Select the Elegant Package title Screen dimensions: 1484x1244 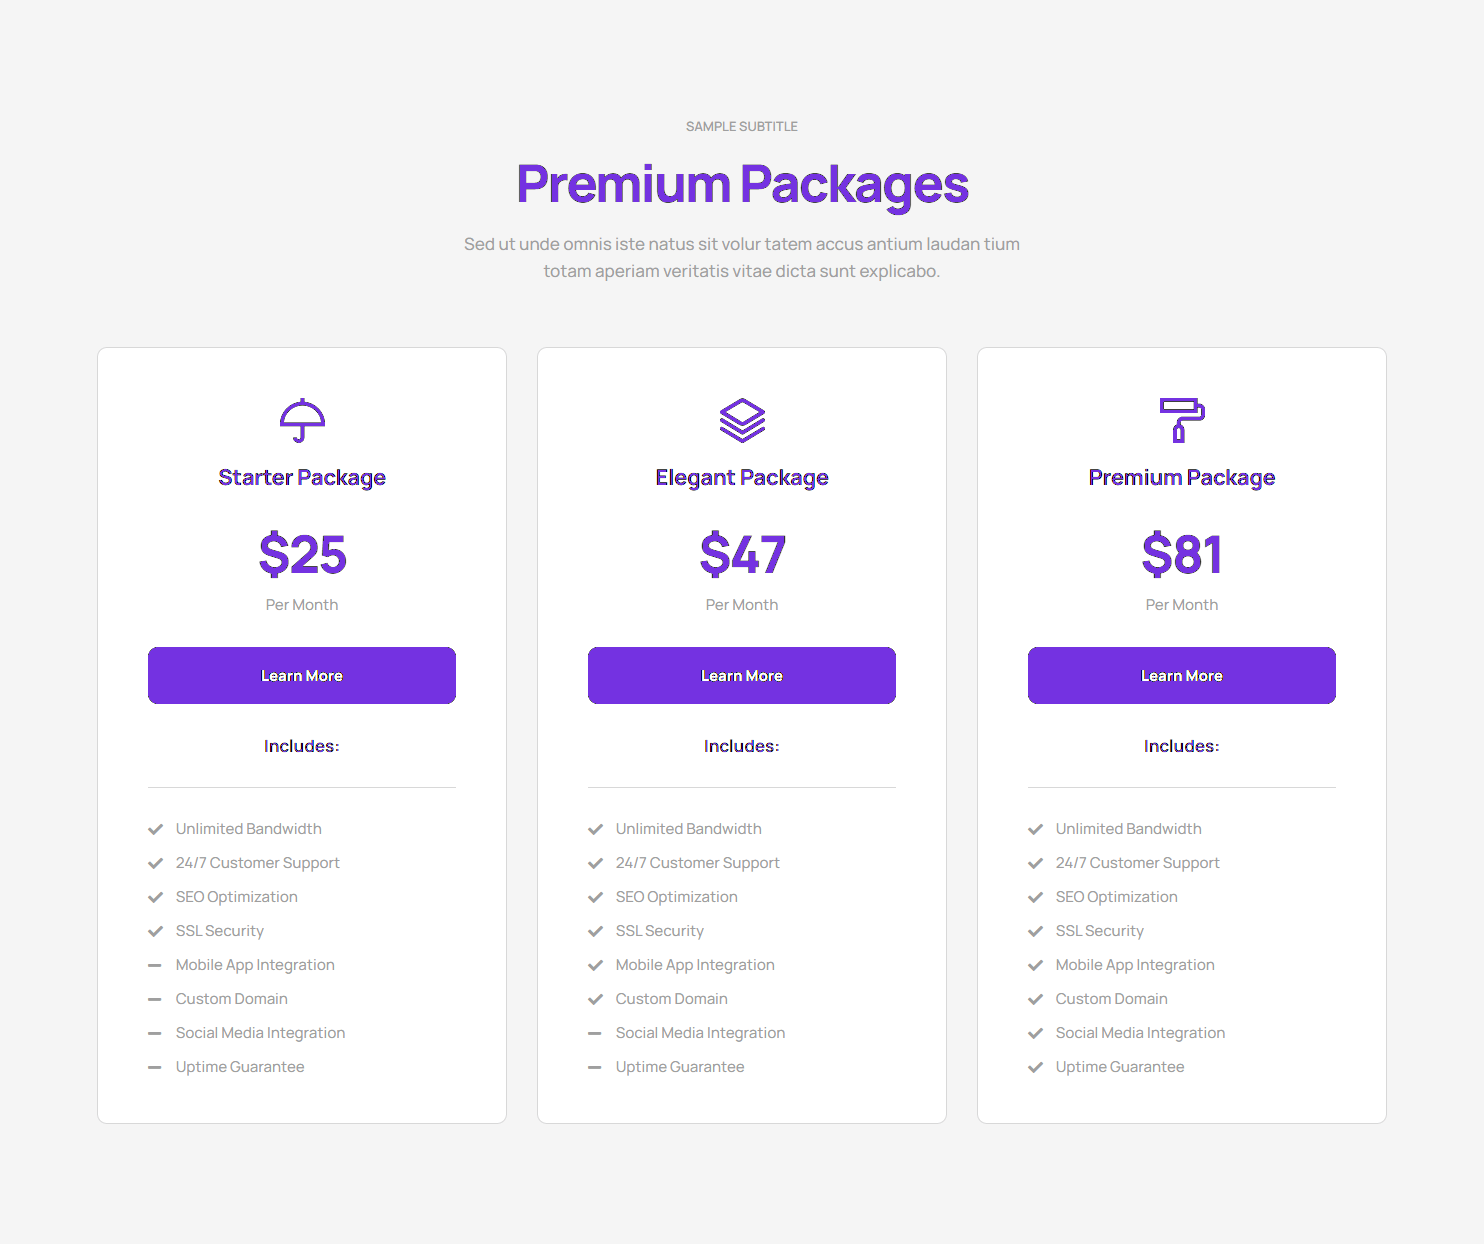pyautogui.click(x=742, y=478)
